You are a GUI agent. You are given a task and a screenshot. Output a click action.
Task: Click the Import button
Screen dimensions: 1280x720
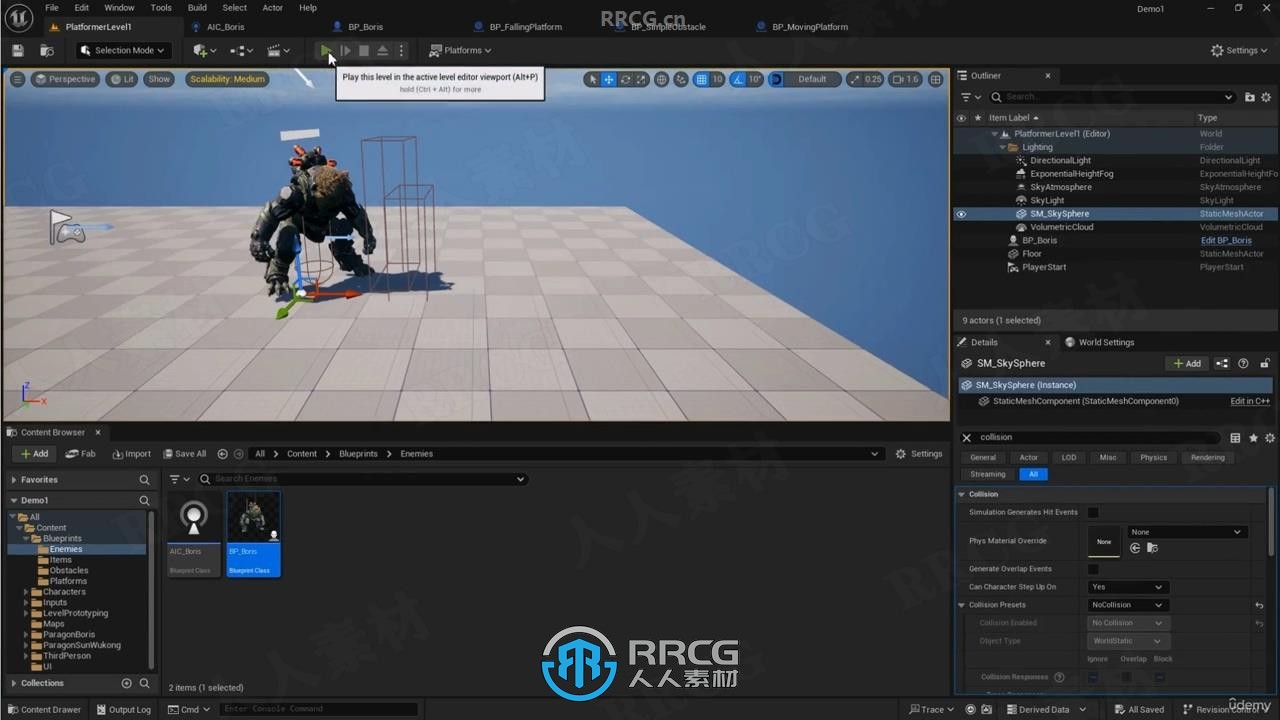coord(132,454)
